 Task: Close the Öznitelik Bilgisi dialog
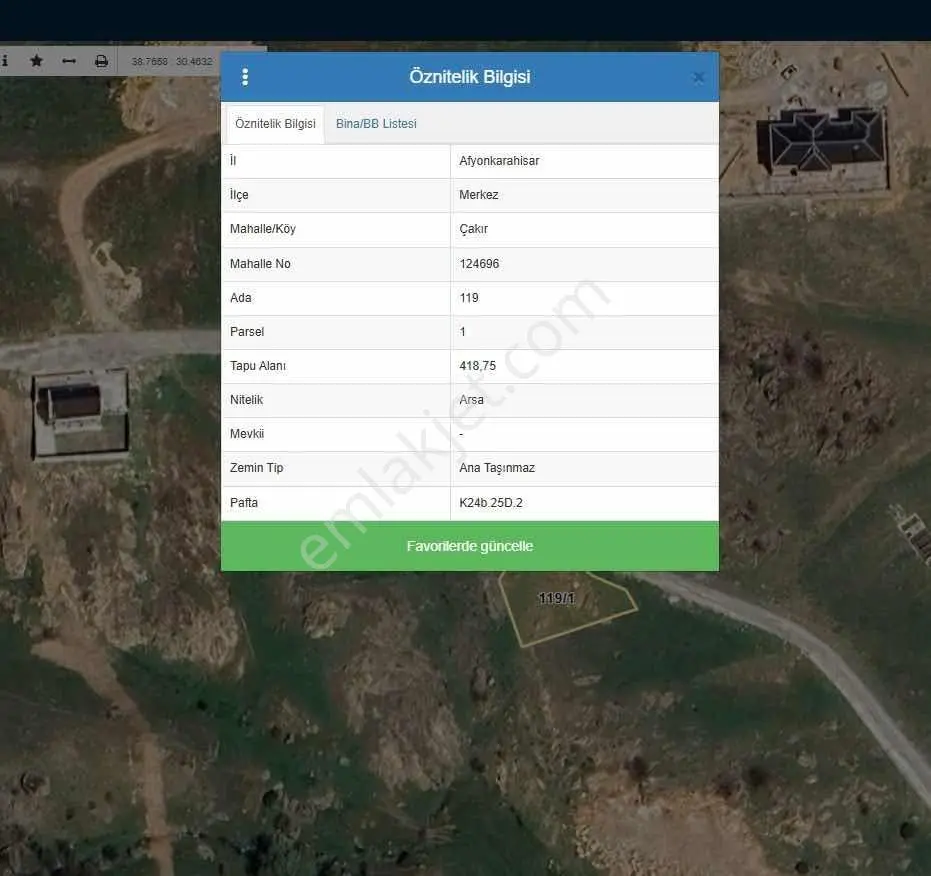698,77
